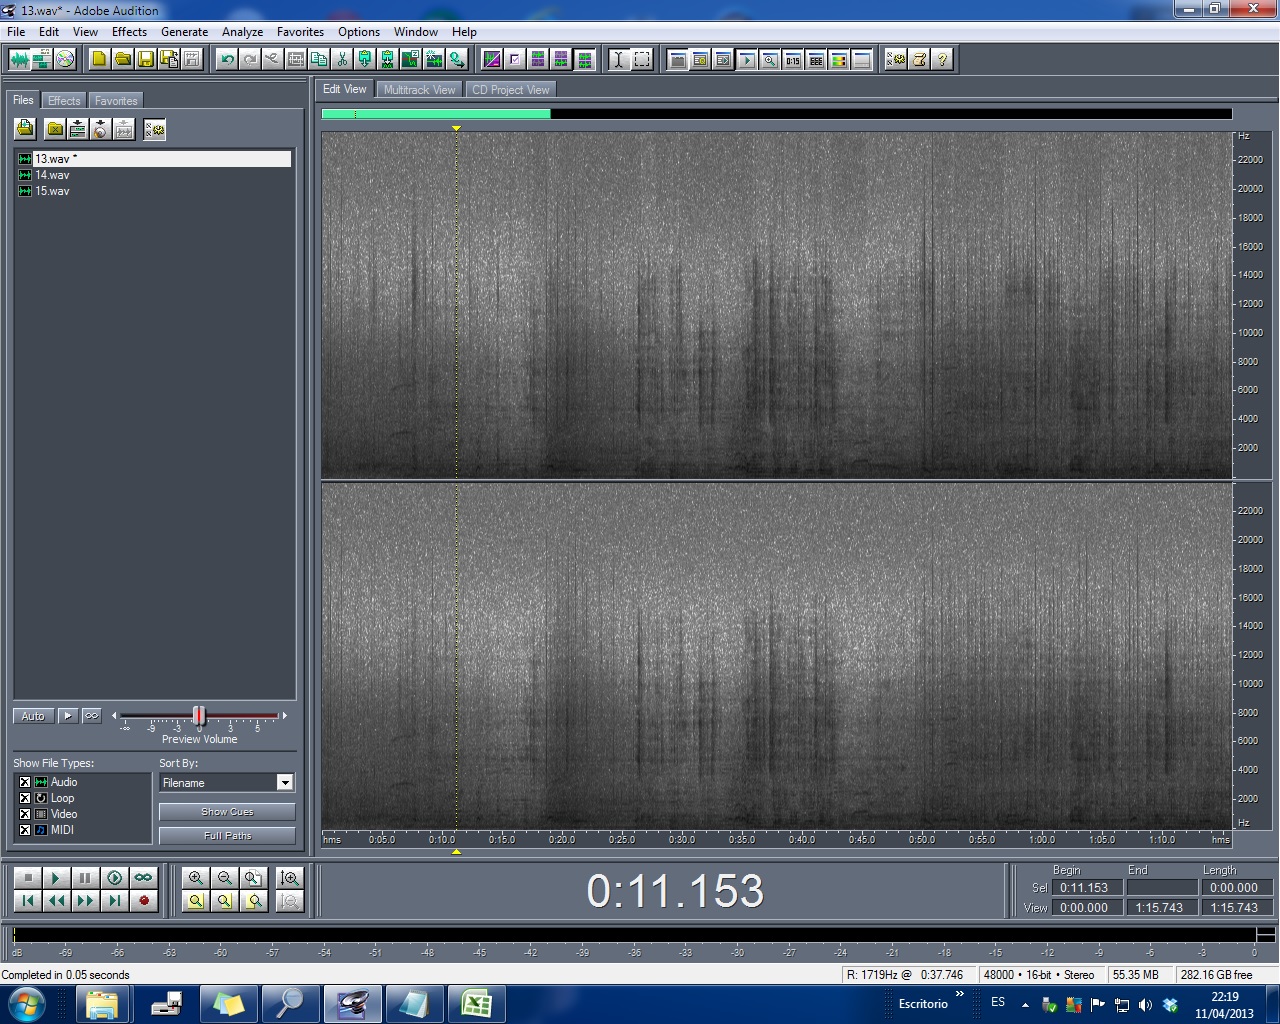Click the Files panel advanced options icon

tap(154, 129)
